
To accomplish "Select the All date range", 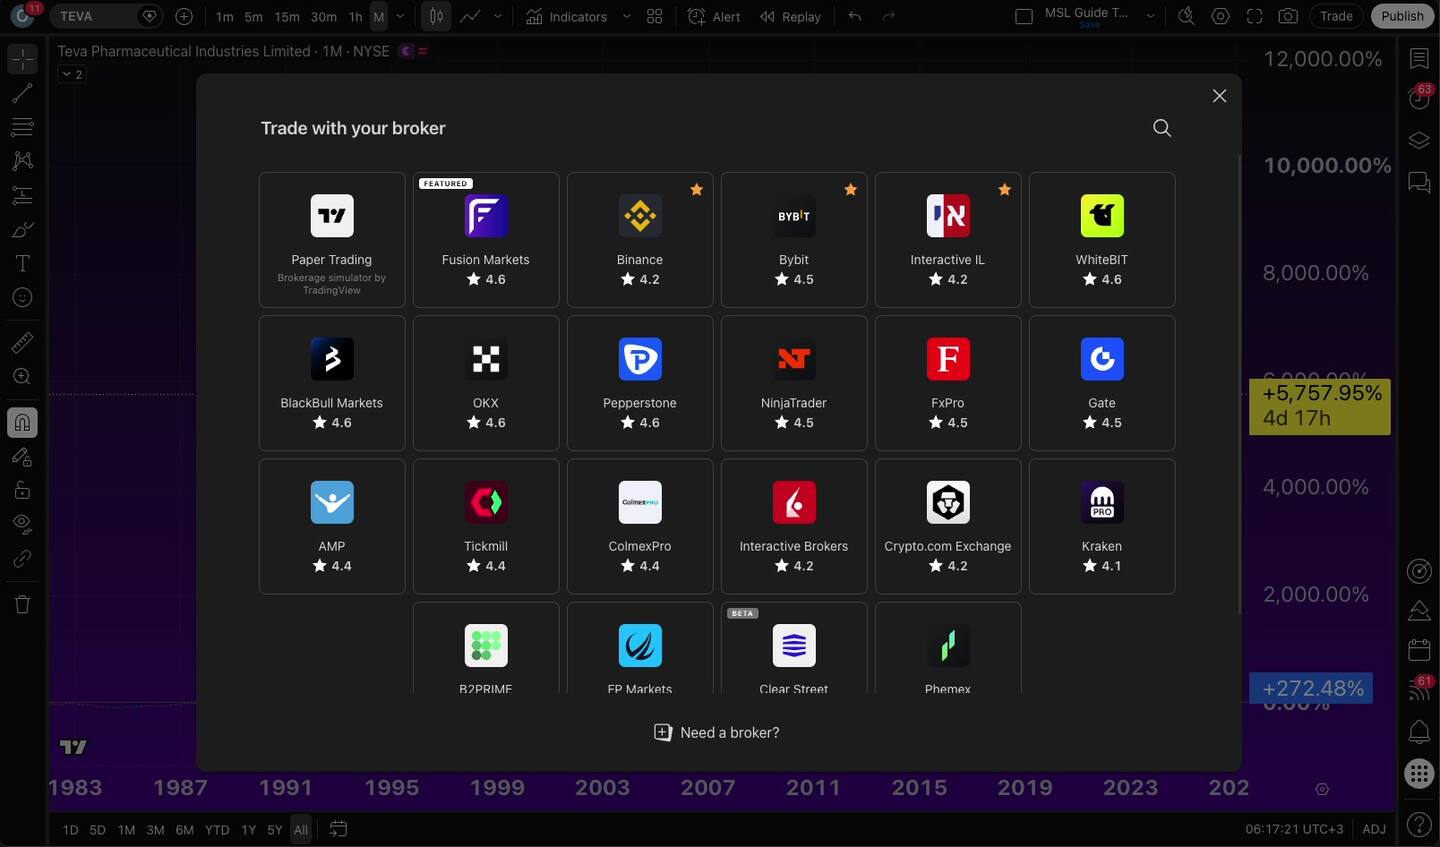I will tap(301, 830).
